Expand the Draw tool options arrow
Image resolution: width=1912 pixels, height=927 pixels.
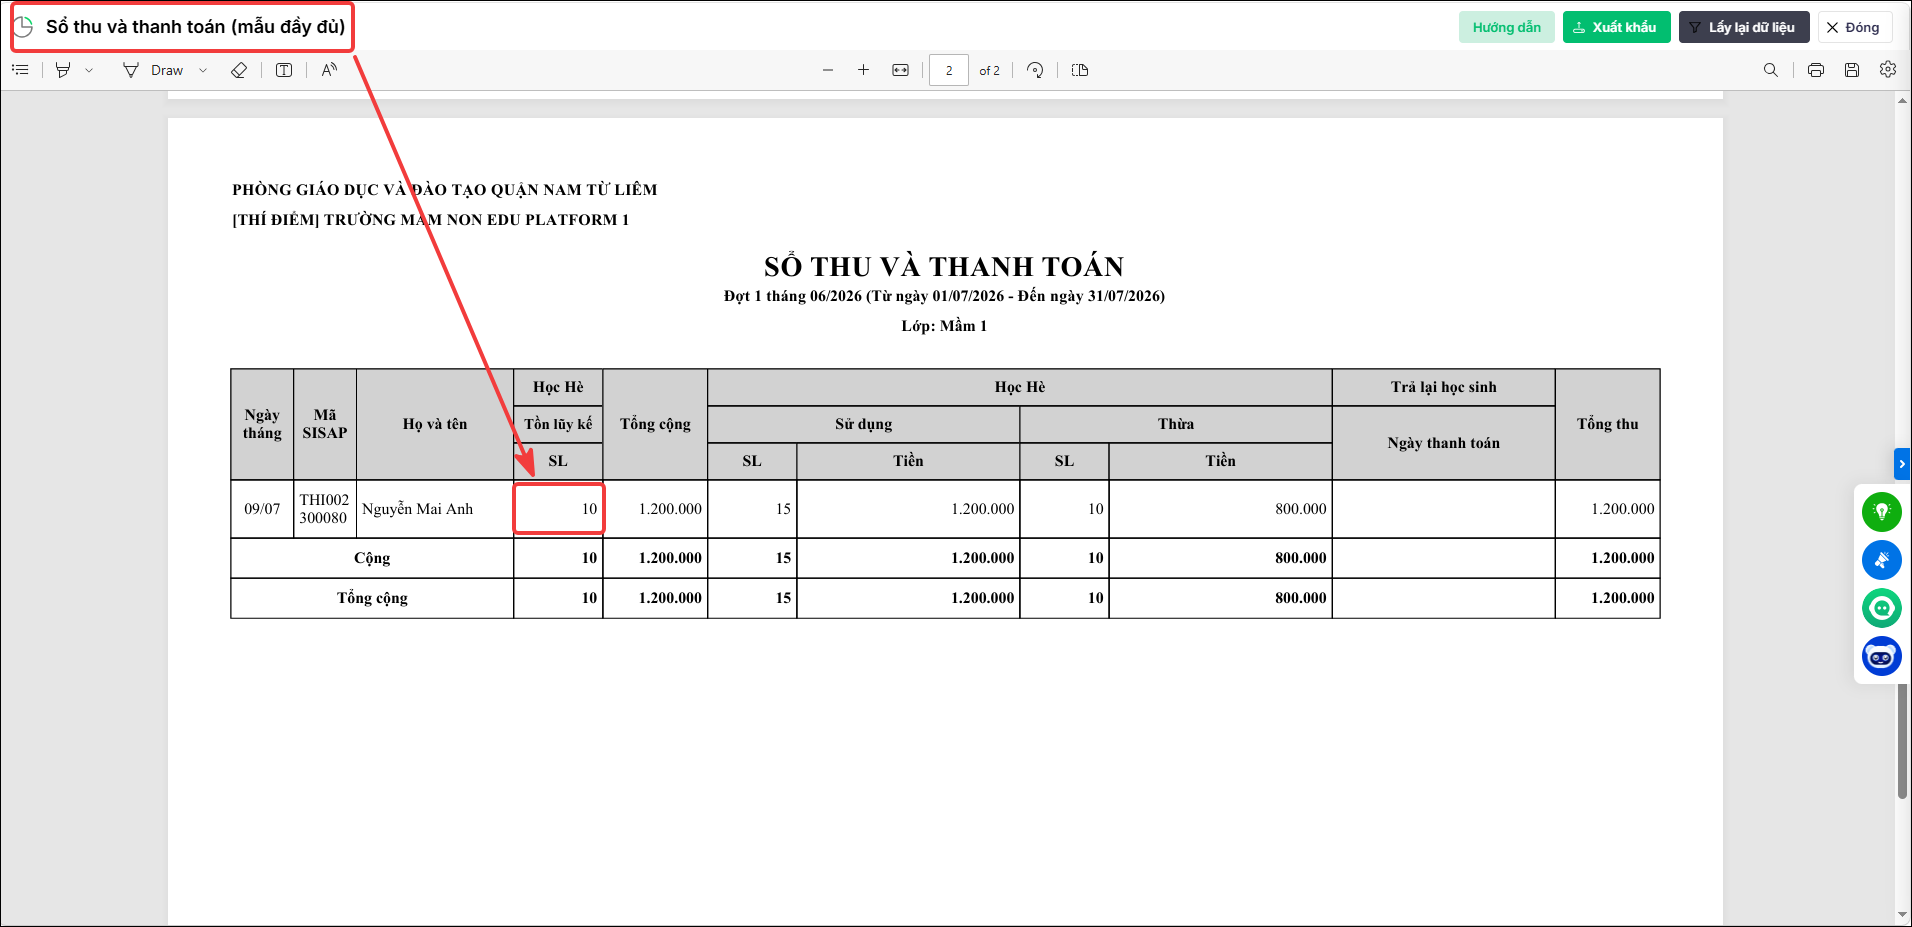pos(203,70)
